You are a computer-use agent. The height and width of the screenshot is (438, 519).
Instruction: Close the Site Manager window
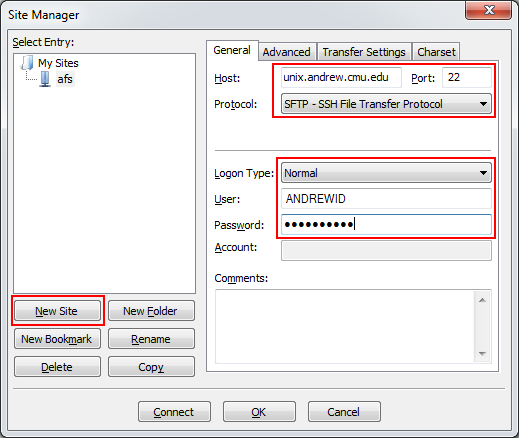click(489, 10)
